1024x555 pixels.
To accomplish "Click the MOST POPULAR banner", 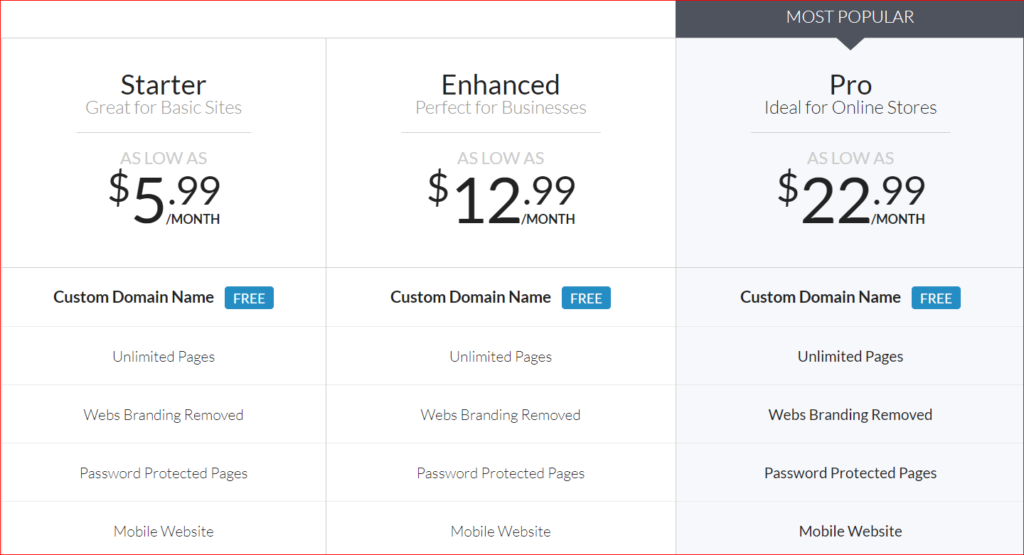I will (850, 17).
